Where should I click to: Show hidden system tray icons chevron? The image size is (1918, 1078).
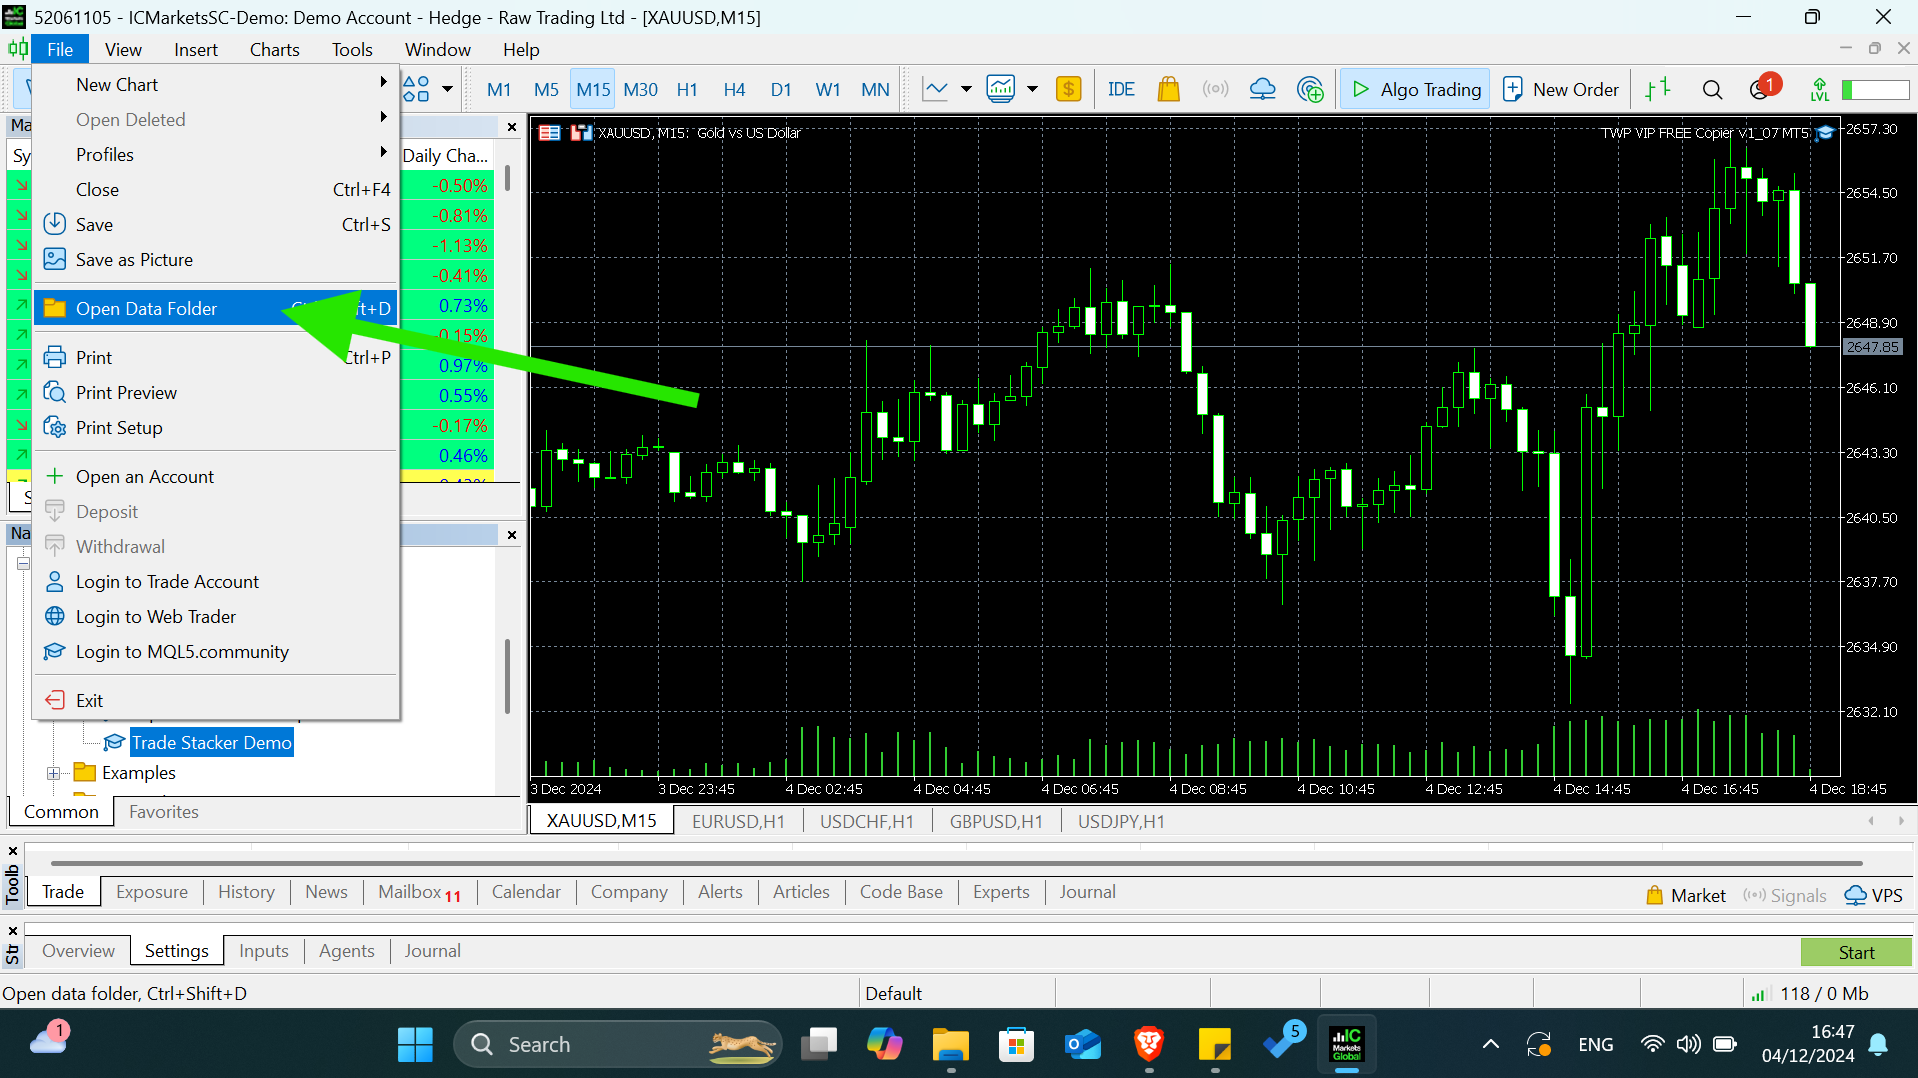tap(1490, 1045)
